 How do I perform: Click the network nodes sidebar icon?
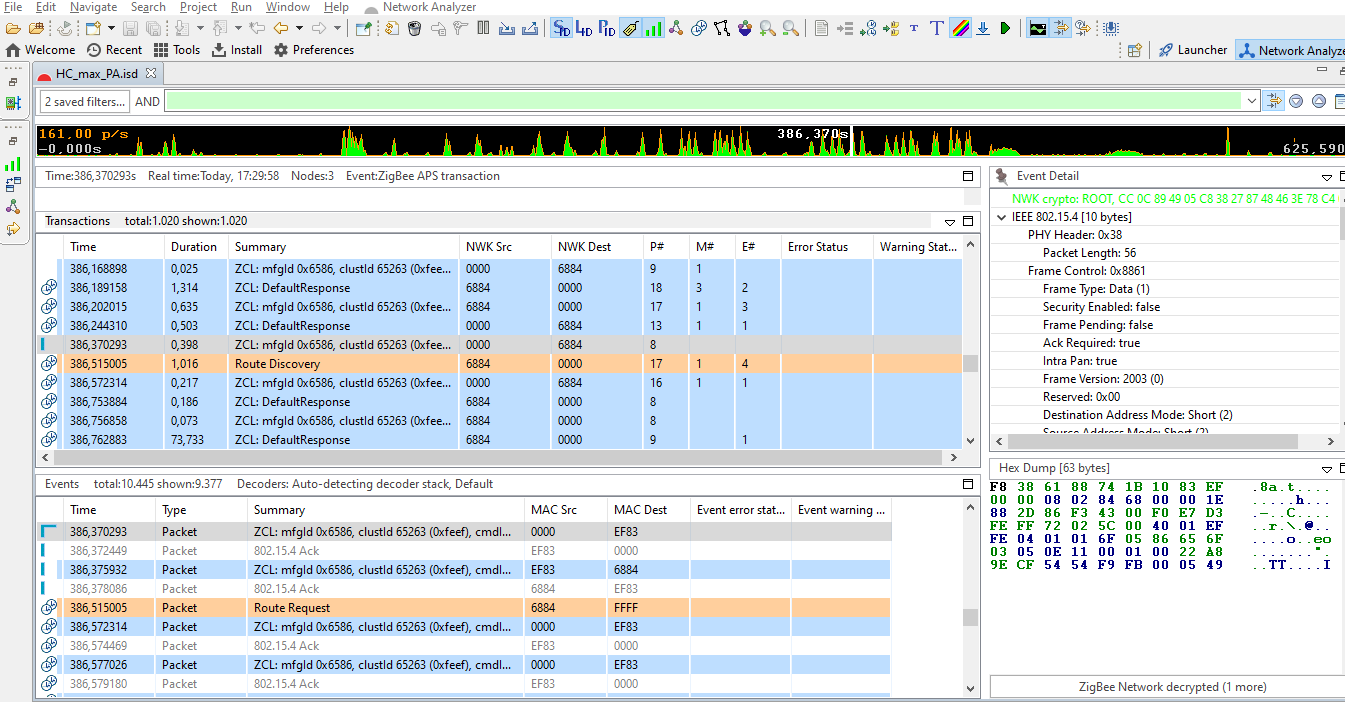(x=13, y=206)
